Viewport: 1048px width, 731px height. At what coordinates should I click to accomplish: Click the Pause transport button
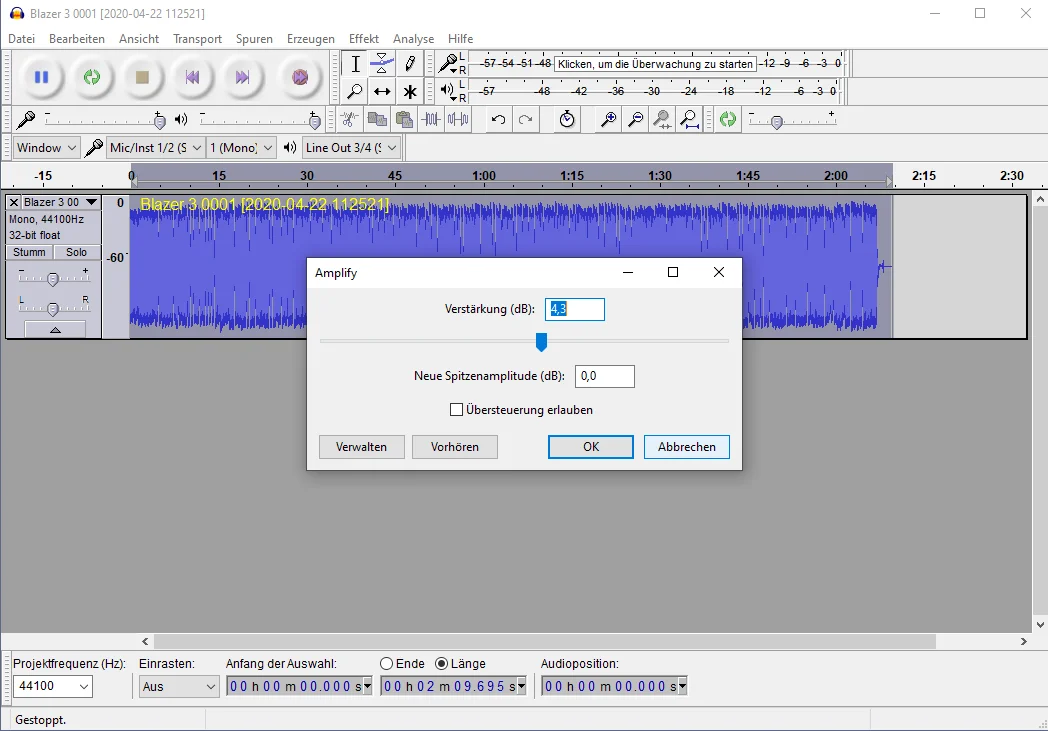click(x=41, y=77)
